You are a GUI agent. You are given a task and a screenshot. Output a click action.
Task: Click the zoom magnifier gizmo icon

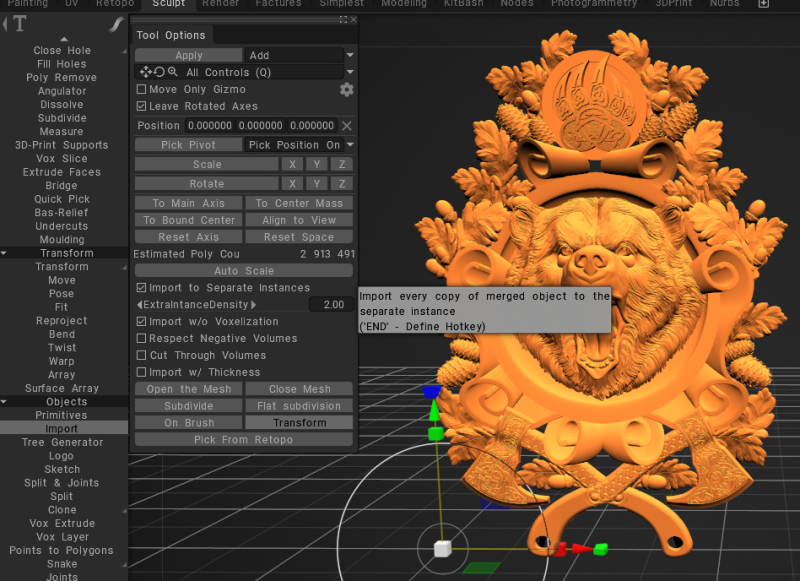pos(173,72)
